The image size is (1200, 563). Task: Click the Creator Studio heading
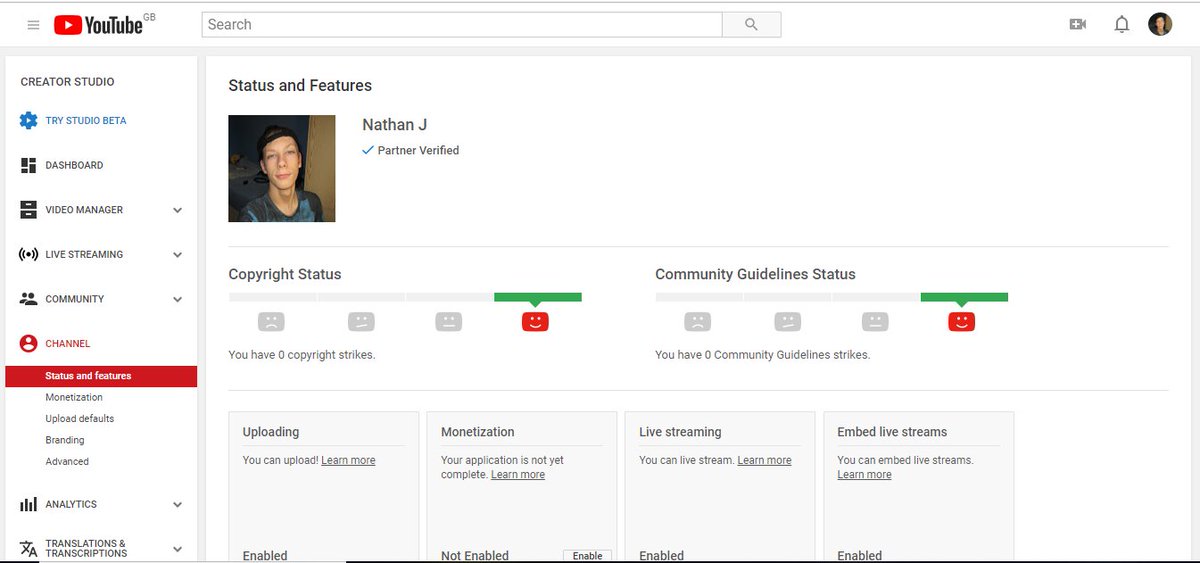point(68,82)
